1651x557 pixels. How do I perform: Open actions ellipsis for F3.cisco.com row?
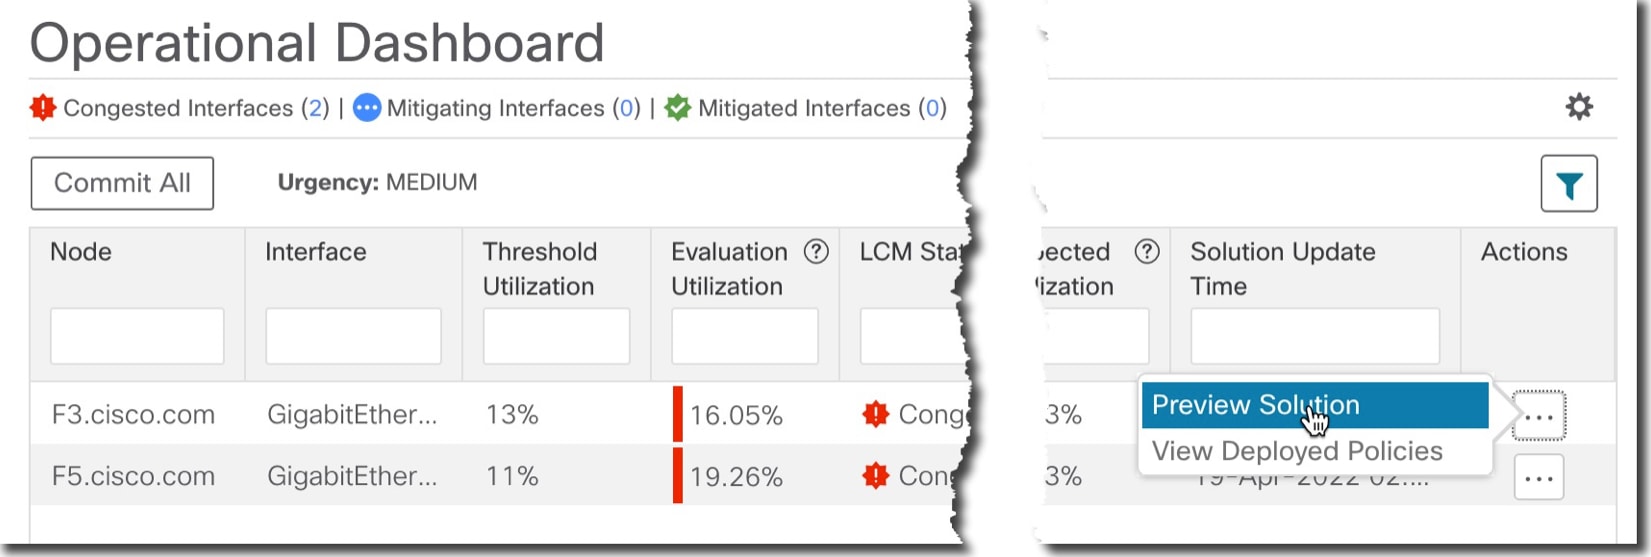click(1538, 416)
